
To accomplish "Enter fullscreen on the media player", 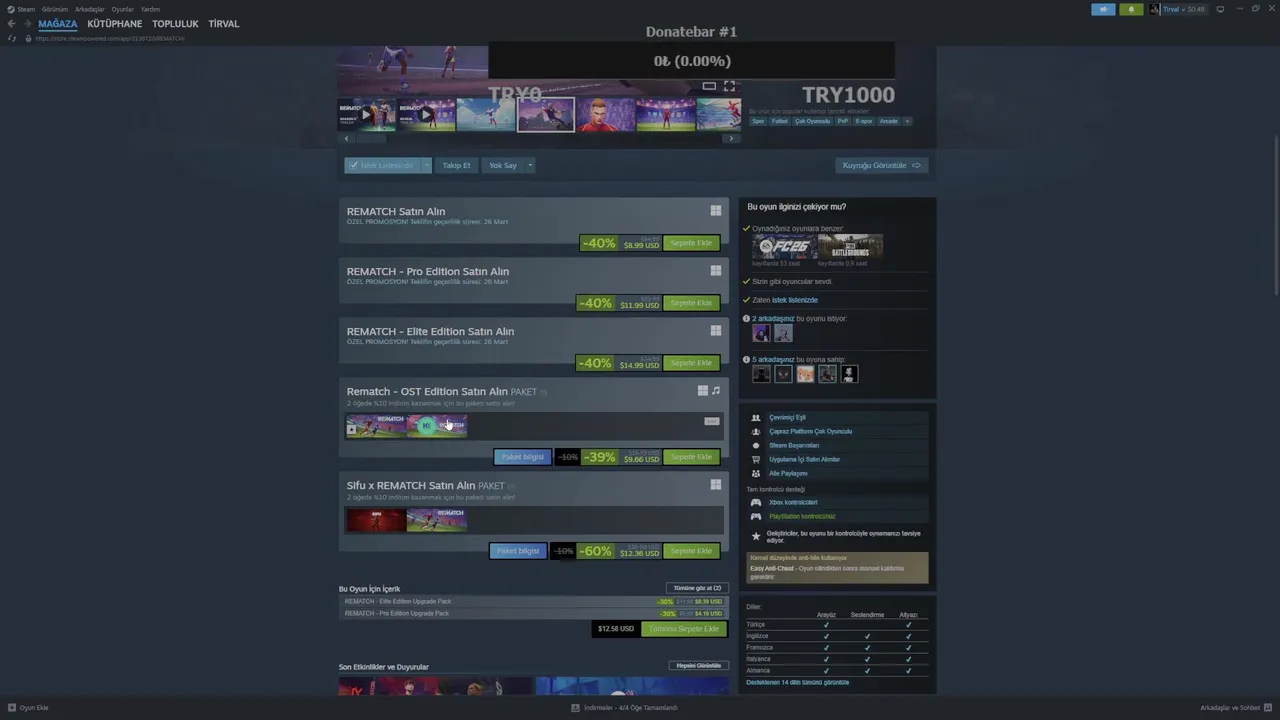I will pos(729,86).
